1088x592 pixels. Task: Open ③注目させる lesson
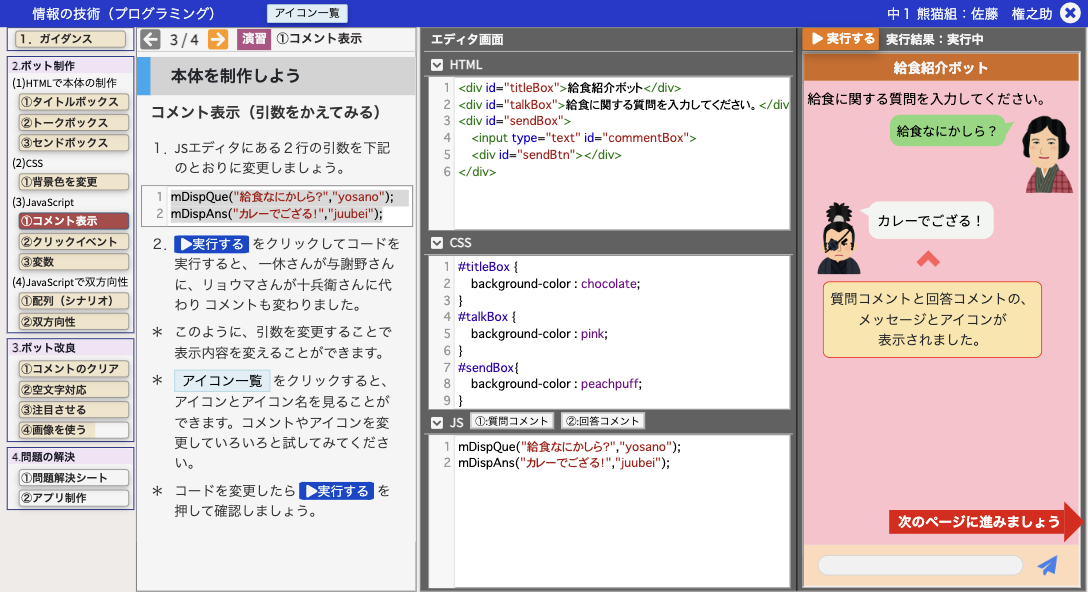pyautogui.click(x=74, y=409)
